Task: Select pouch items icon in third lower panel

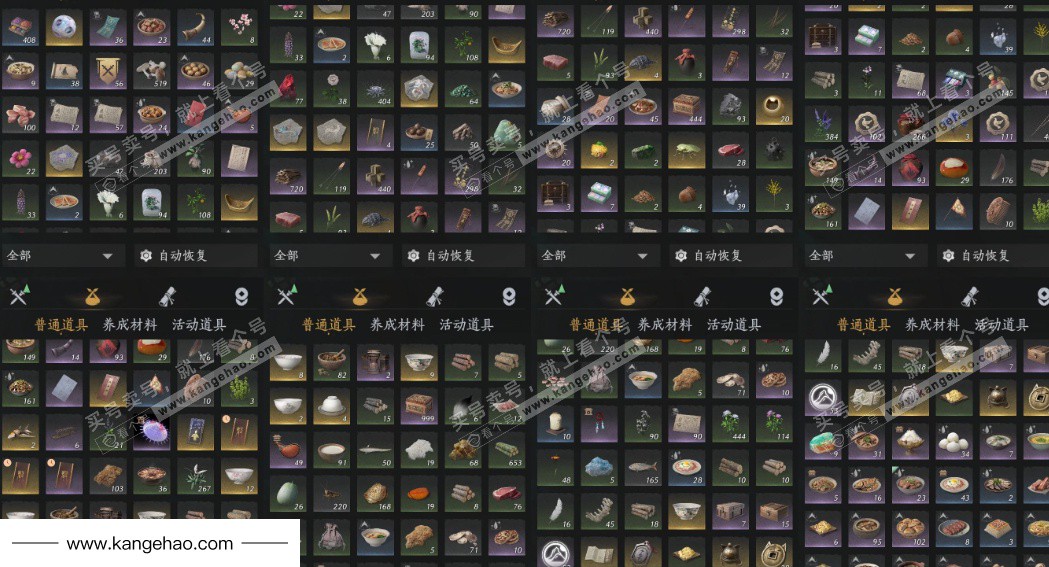Action: 627,296
